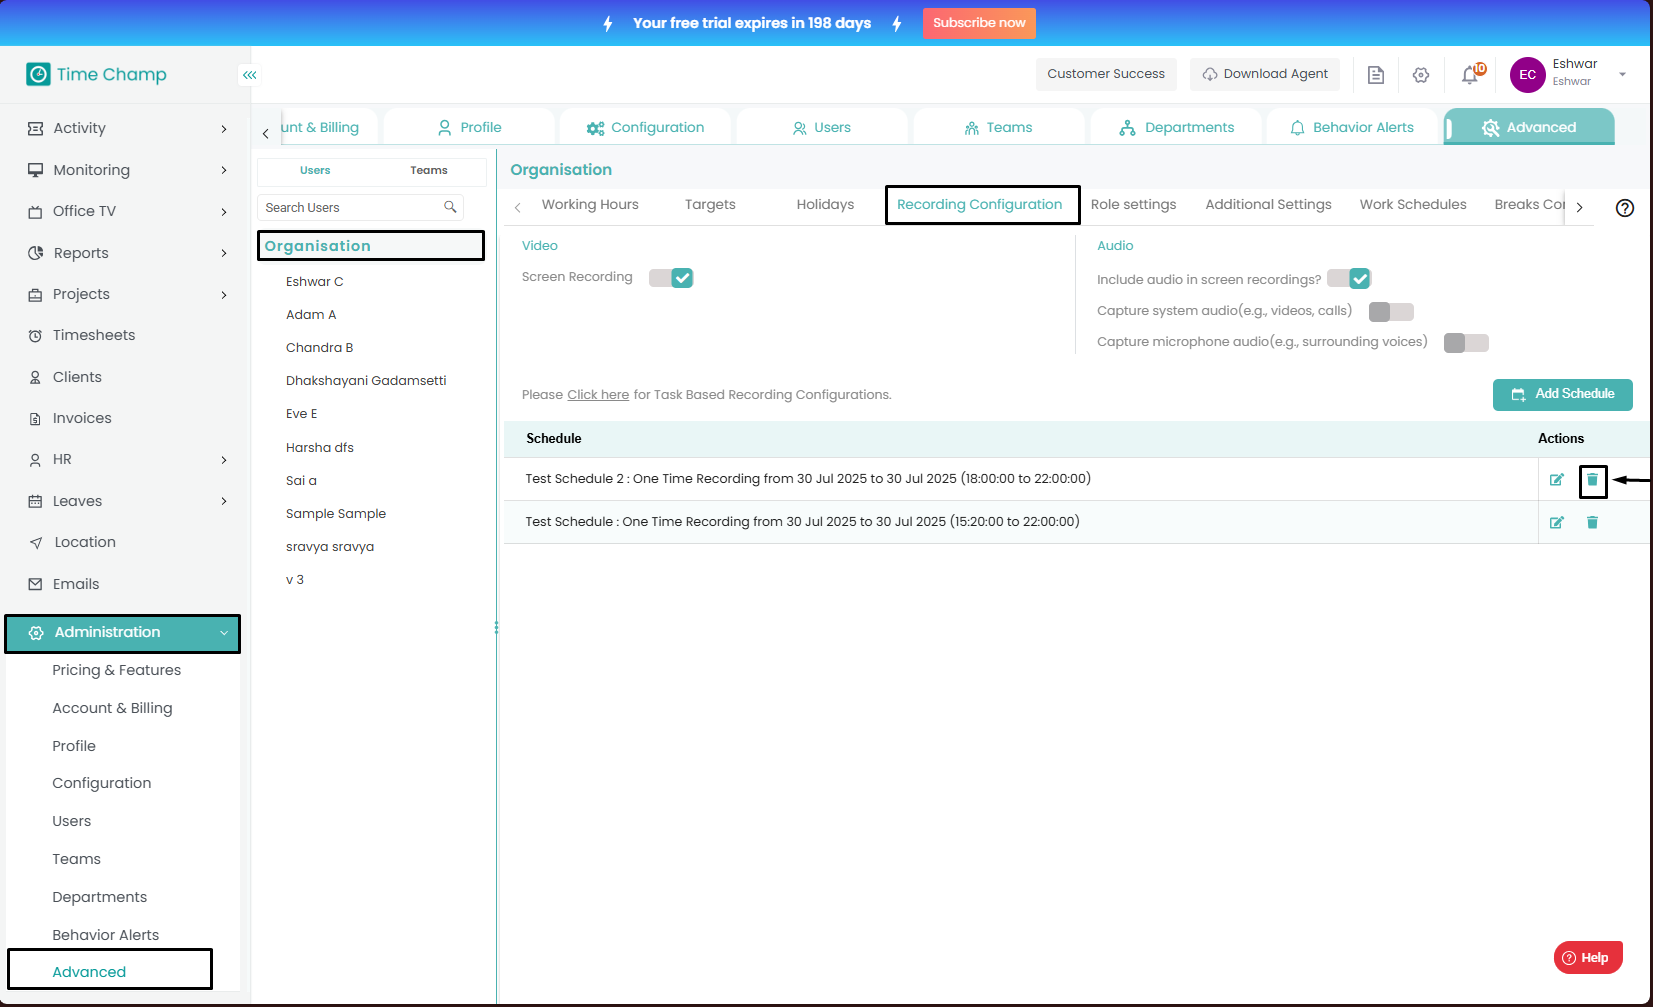Open the settings gear in header

point(1421,75)
